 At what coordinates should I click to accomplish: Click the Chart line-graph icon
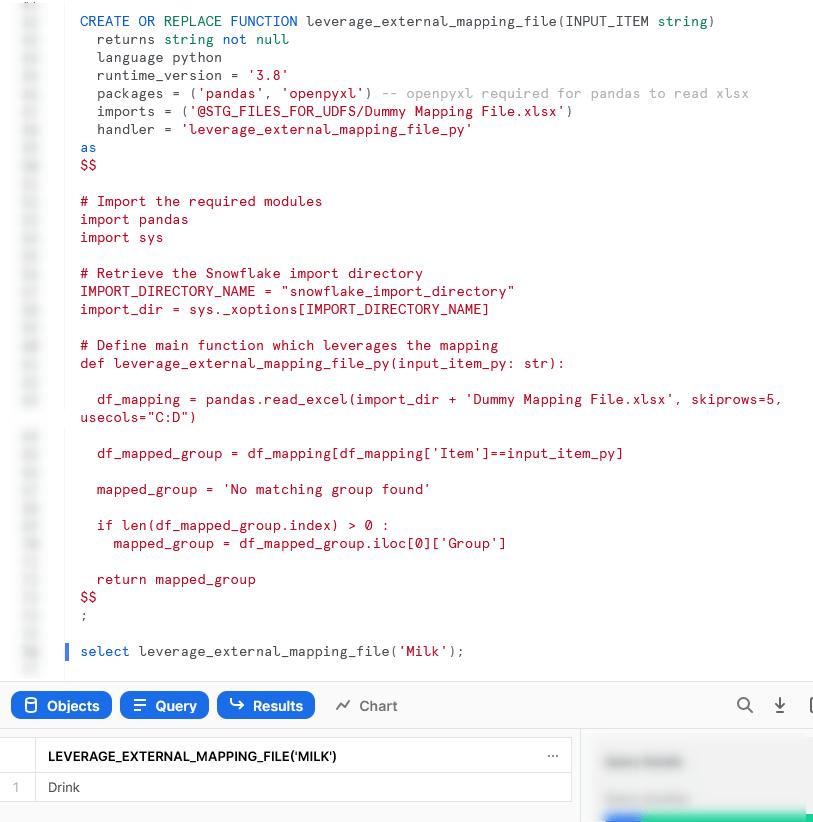coord(344,706)
